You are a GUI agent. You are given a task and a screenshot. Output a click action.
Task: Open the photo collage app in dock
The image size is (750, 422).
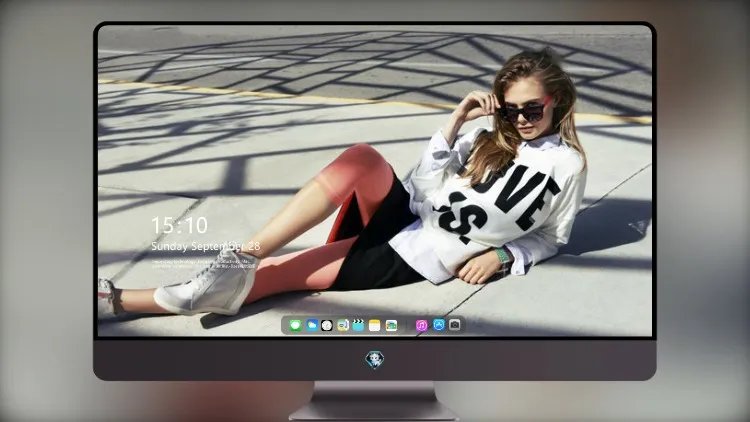click(x=391, y=325)
